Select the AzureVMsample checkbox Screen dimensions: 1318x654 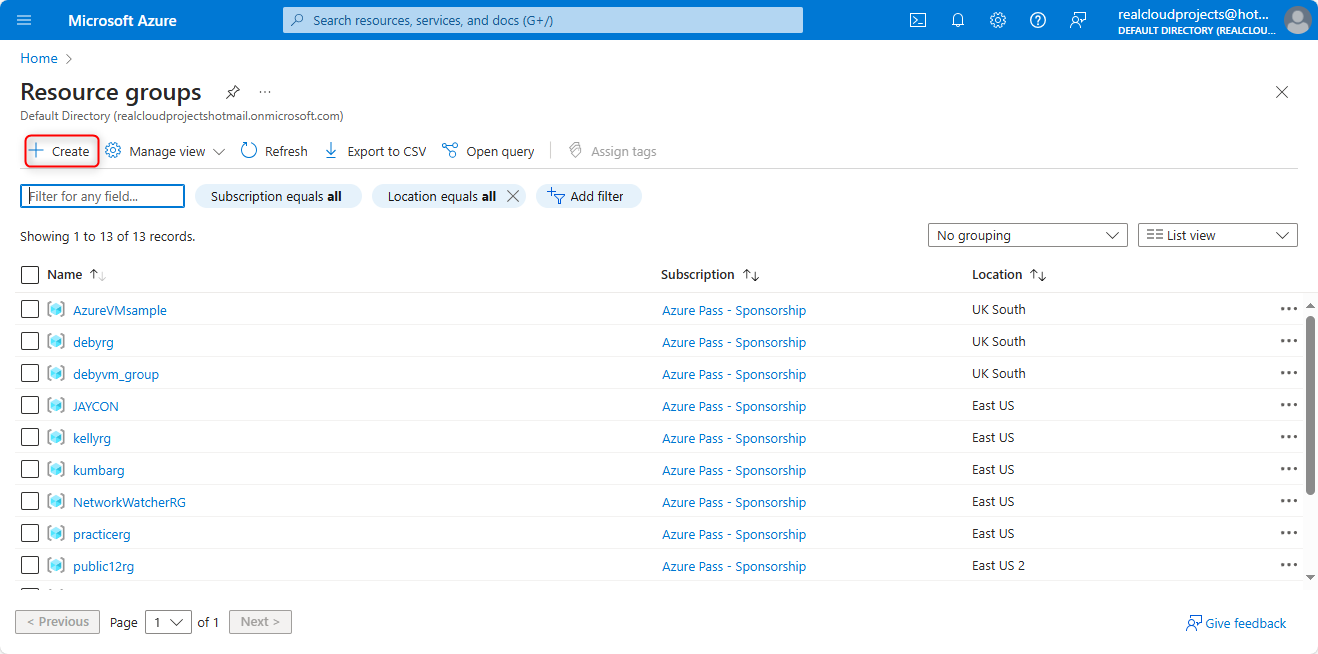tap(30, 309)
